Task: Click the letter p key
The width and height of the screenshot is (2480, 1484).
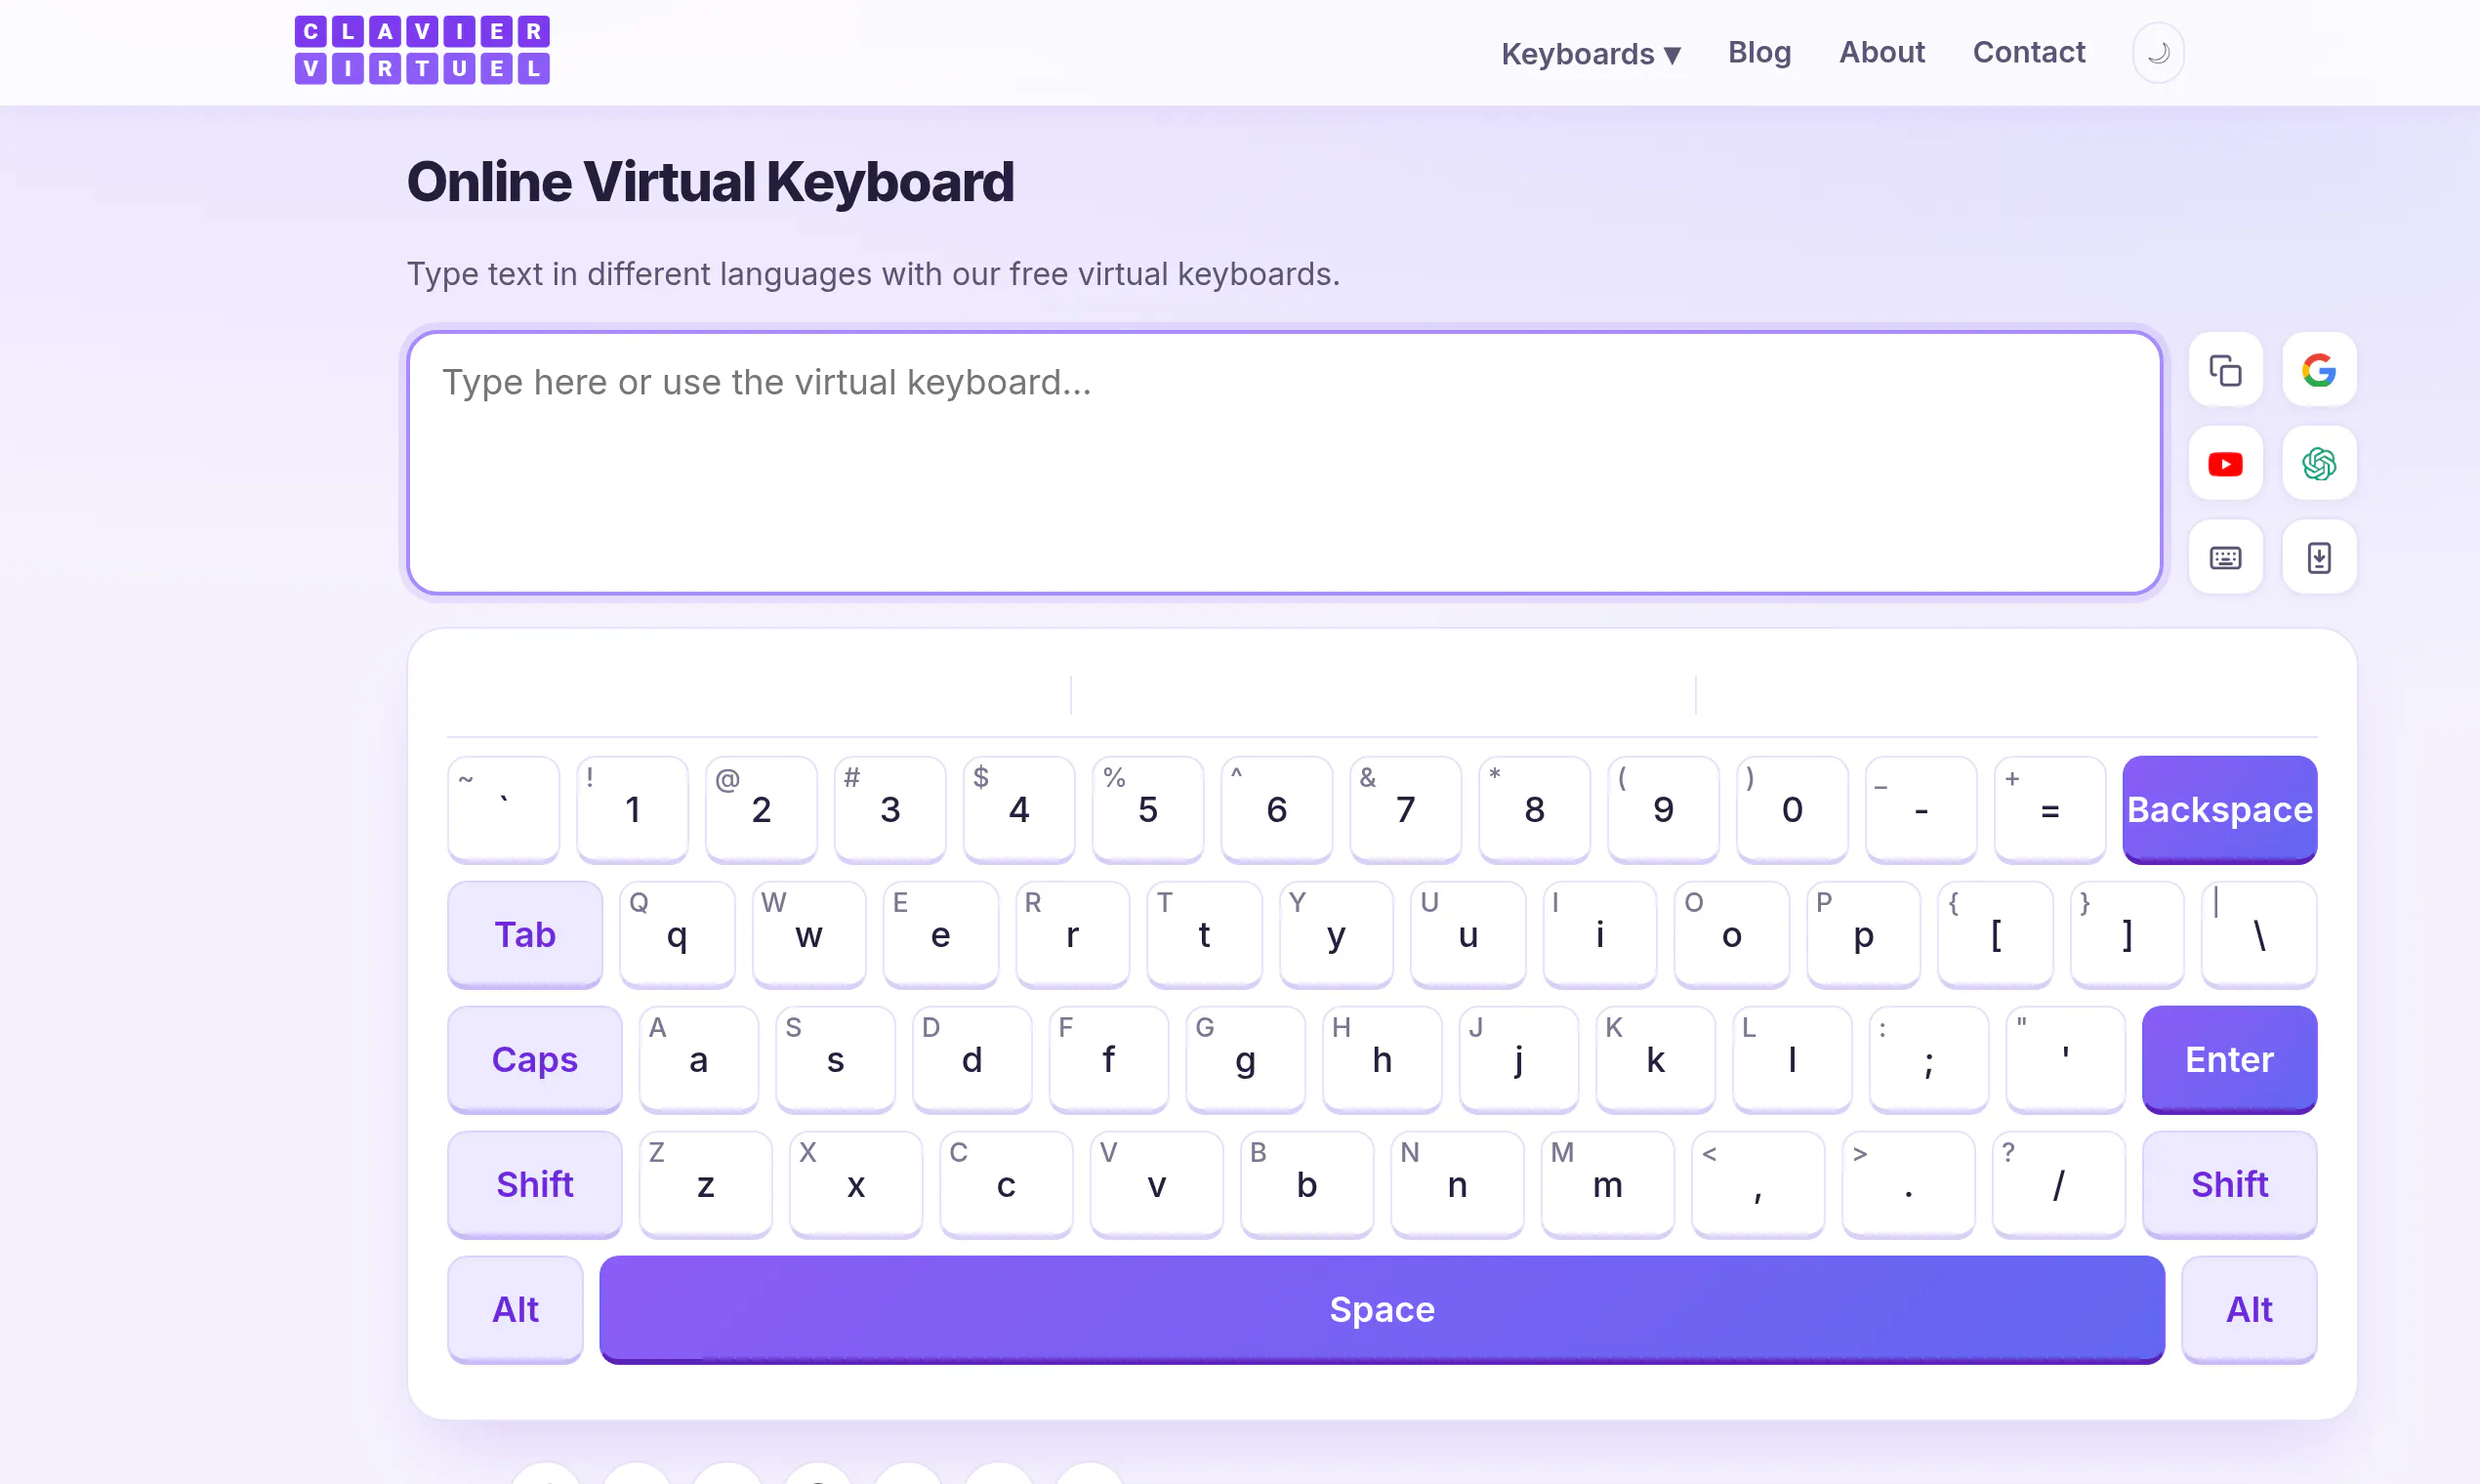Action: (x=1863, y=934)
